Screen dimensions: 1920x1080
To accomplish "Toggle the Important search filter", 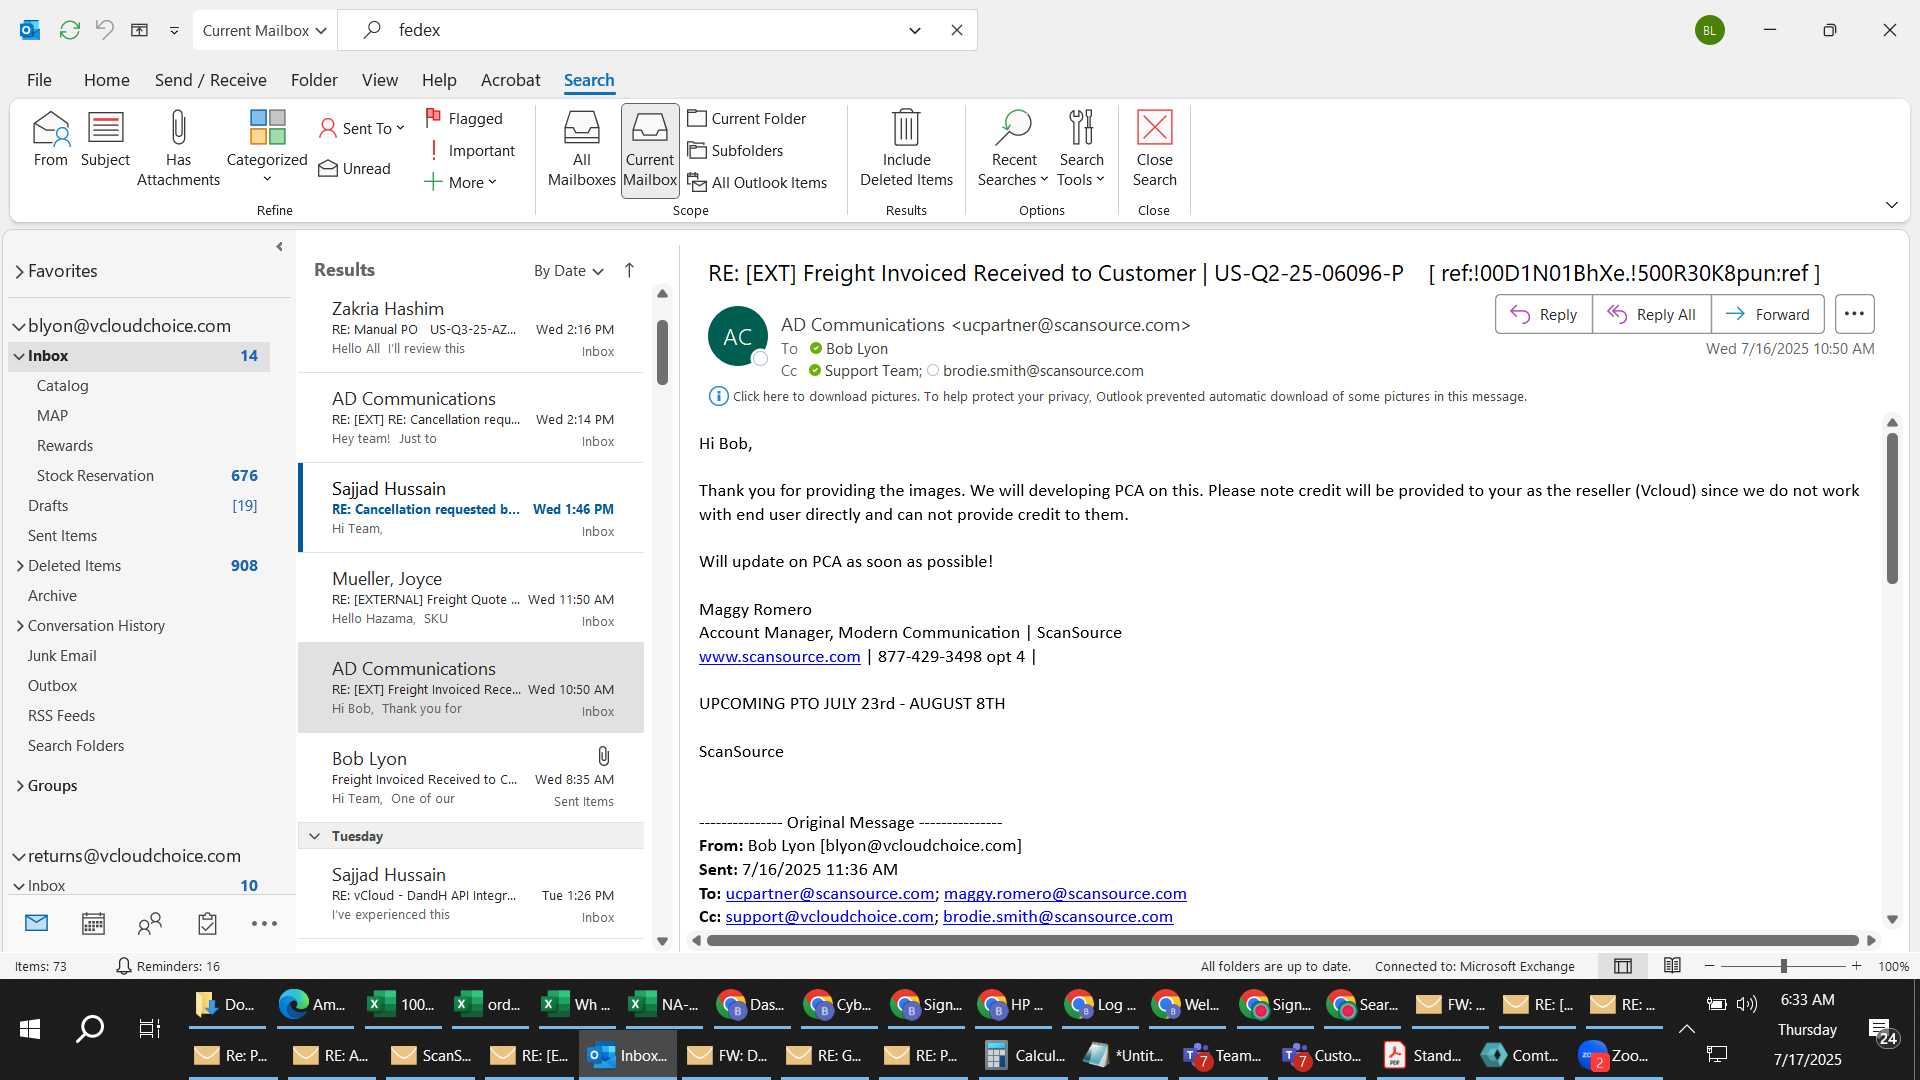I will (470, 150).
